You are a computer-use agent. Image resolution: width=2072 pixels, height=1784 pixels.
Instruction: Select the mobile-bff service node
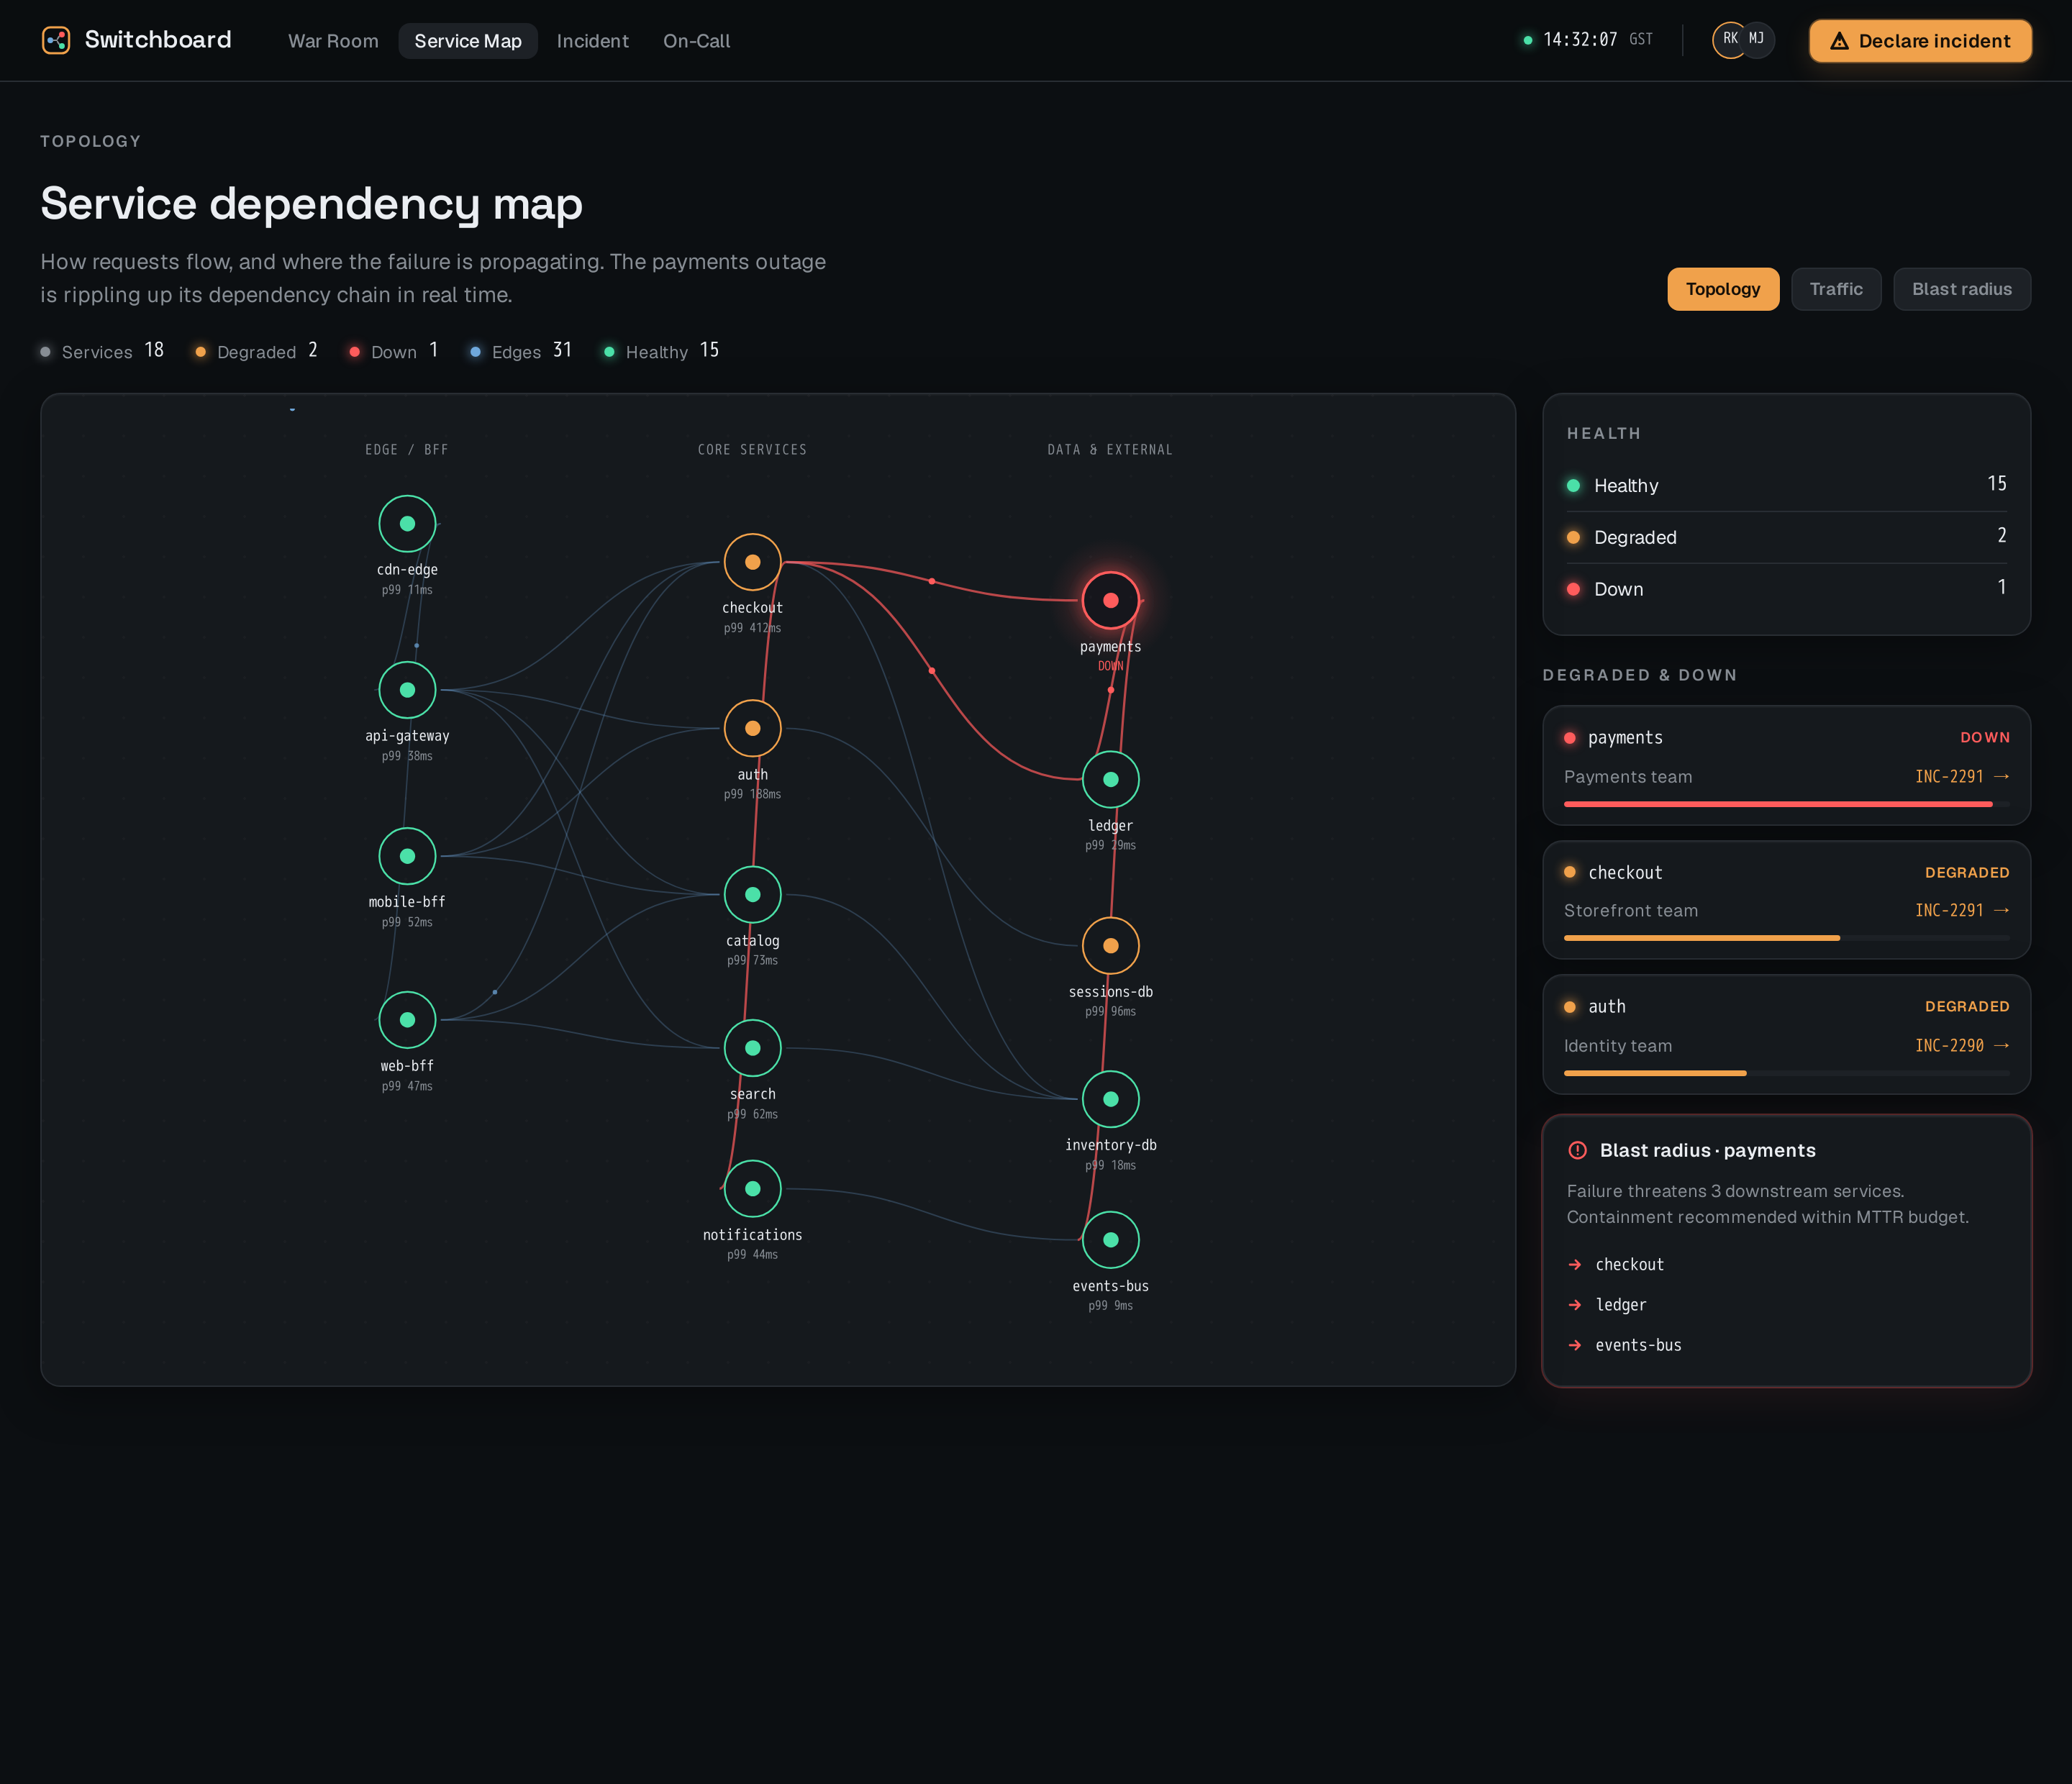pos(407,856)
